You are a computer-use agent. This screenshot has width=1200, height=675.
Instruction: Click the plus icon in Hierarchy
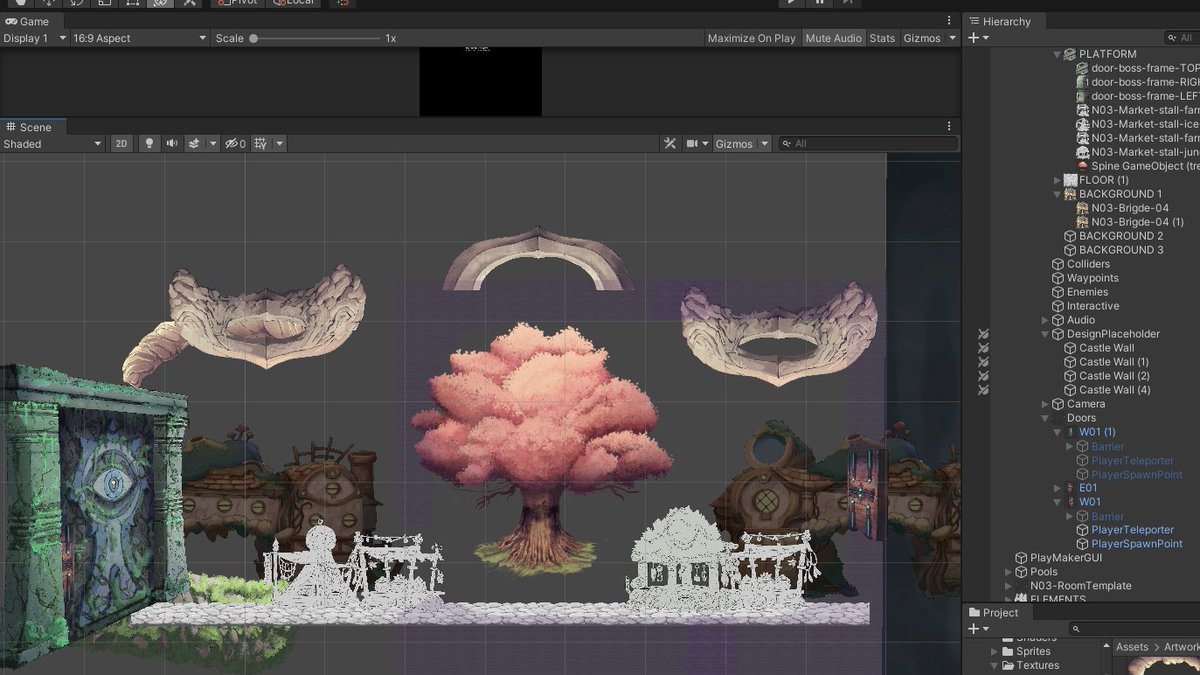click(973, 38)
